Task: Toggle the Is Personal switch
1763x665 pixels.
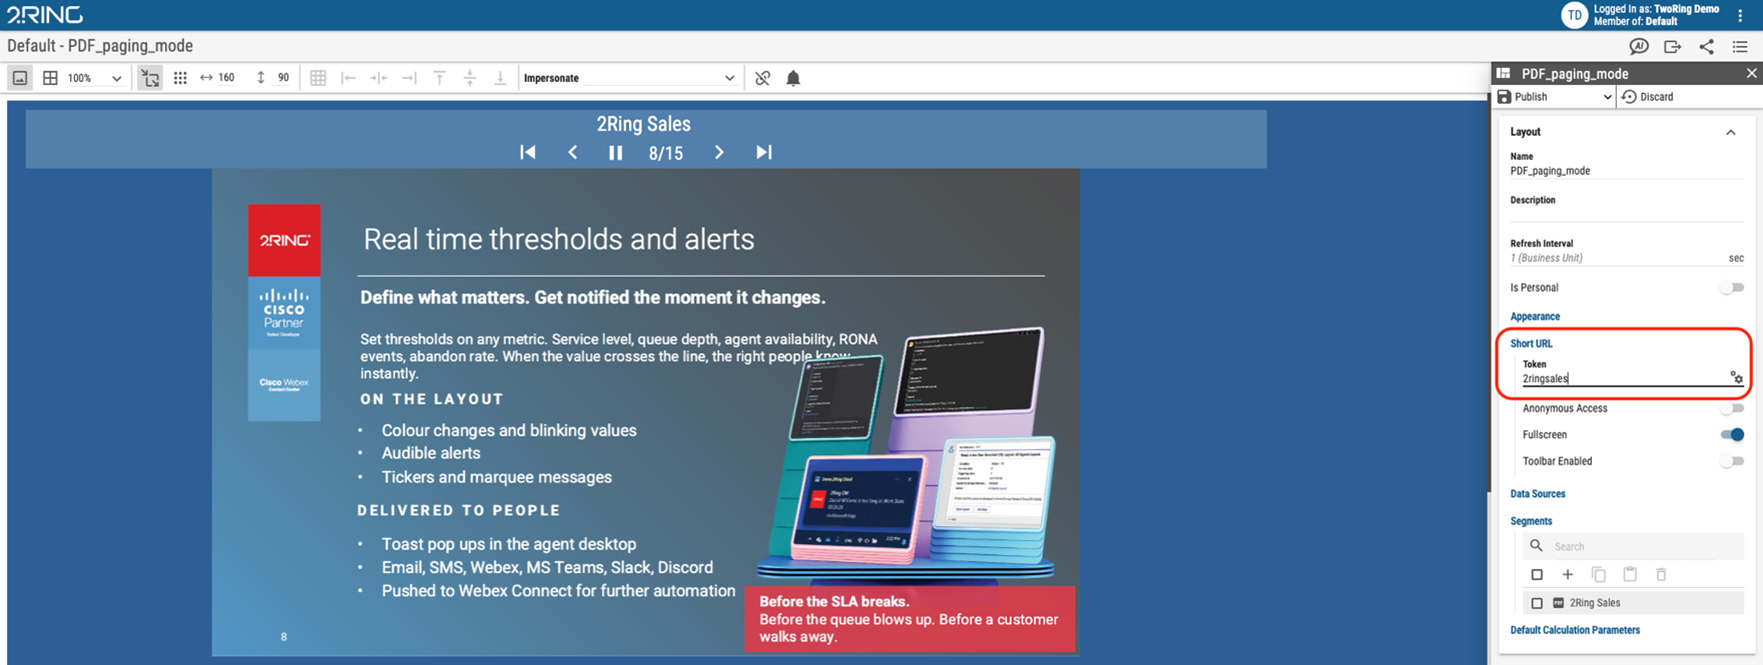Action: click(x=1732, y=288)
